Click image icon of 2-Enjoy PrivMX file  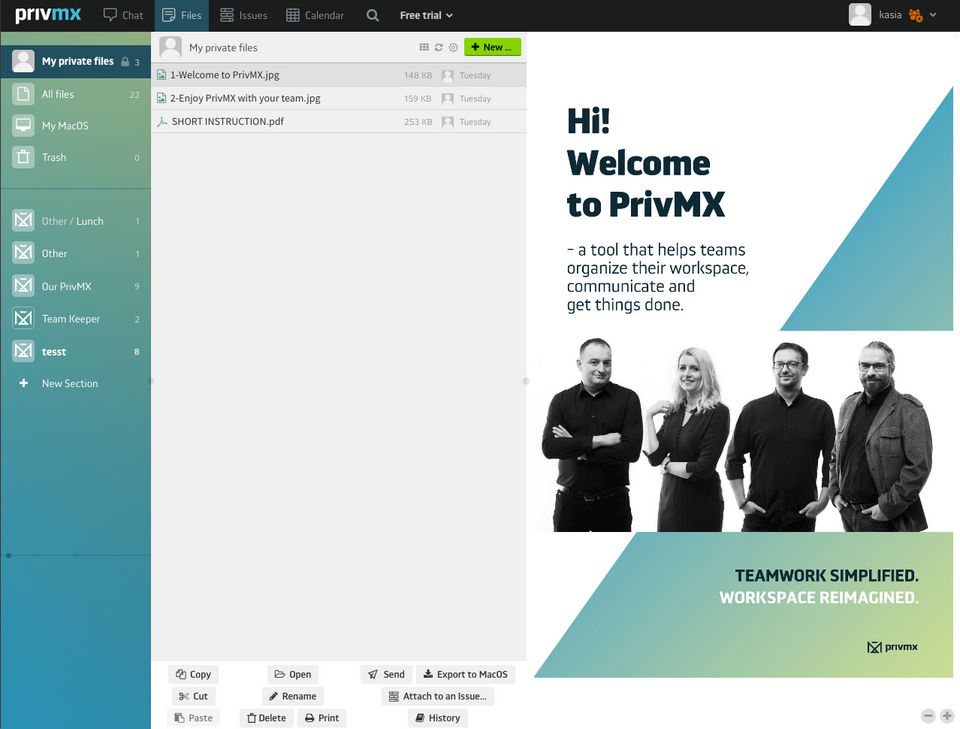pos(161,98)
